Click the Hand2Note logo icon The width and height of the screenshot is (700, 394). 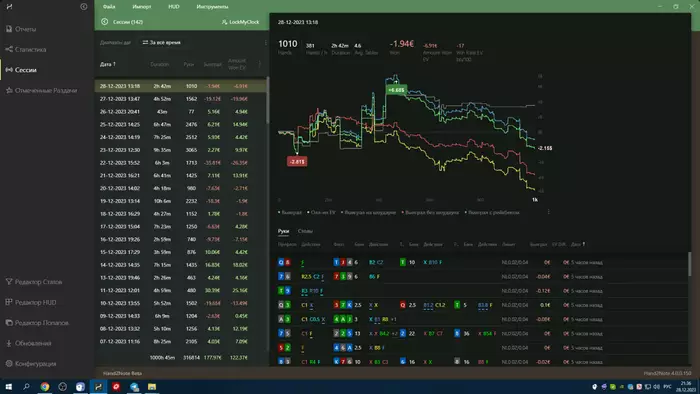point(9,7)
